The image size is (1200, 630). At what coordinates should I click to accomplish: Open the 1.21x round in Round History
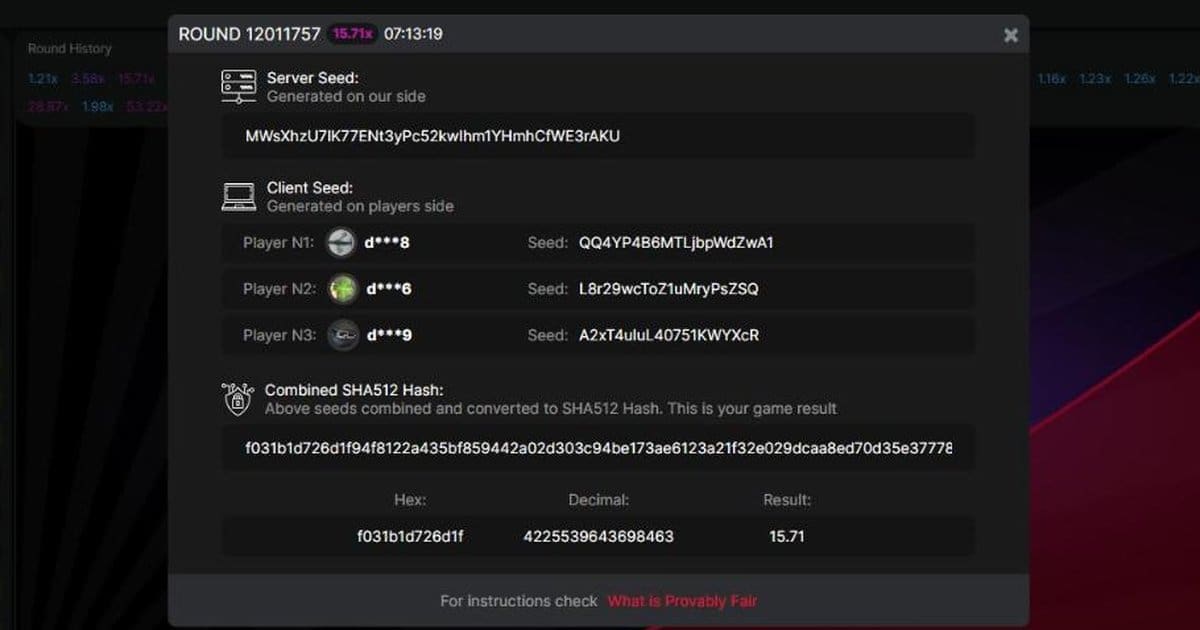pyautogui.click(x=43, y=79)
